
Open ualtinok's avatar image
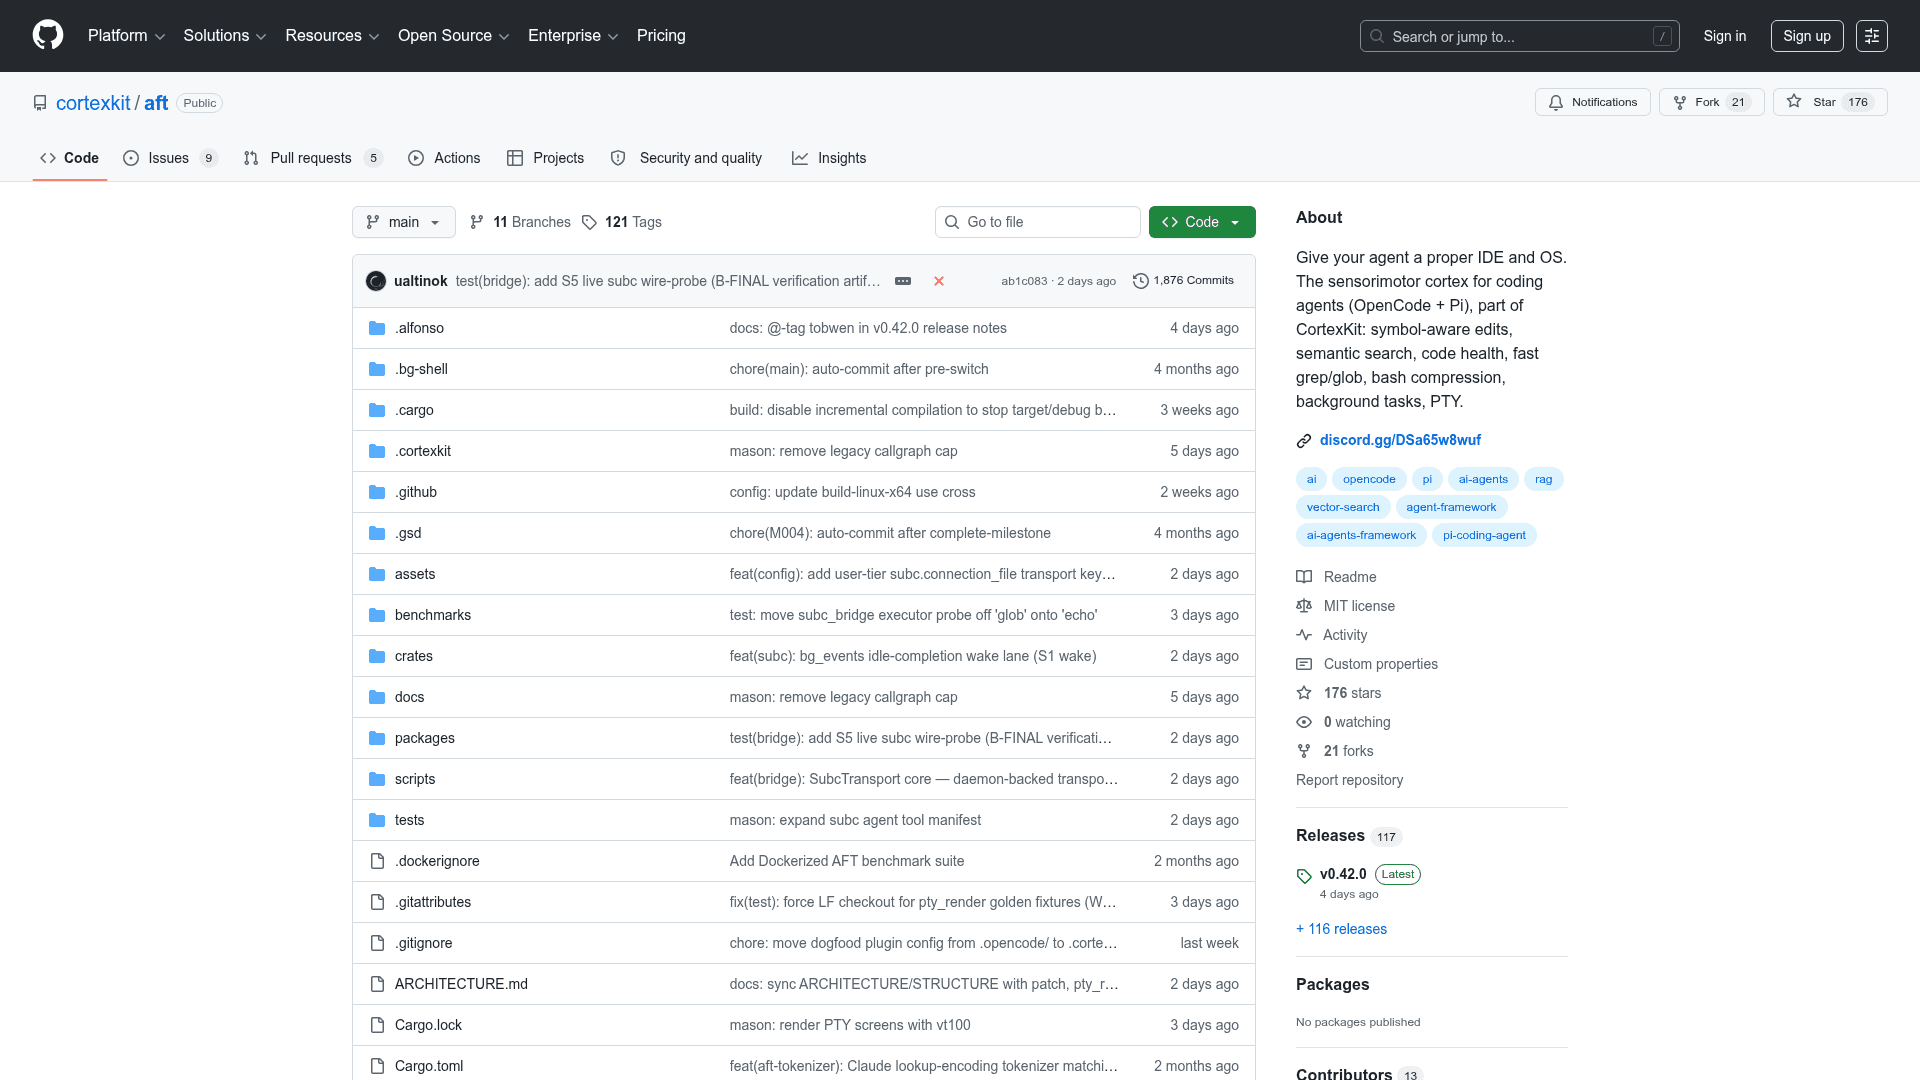tap(376, 281)
